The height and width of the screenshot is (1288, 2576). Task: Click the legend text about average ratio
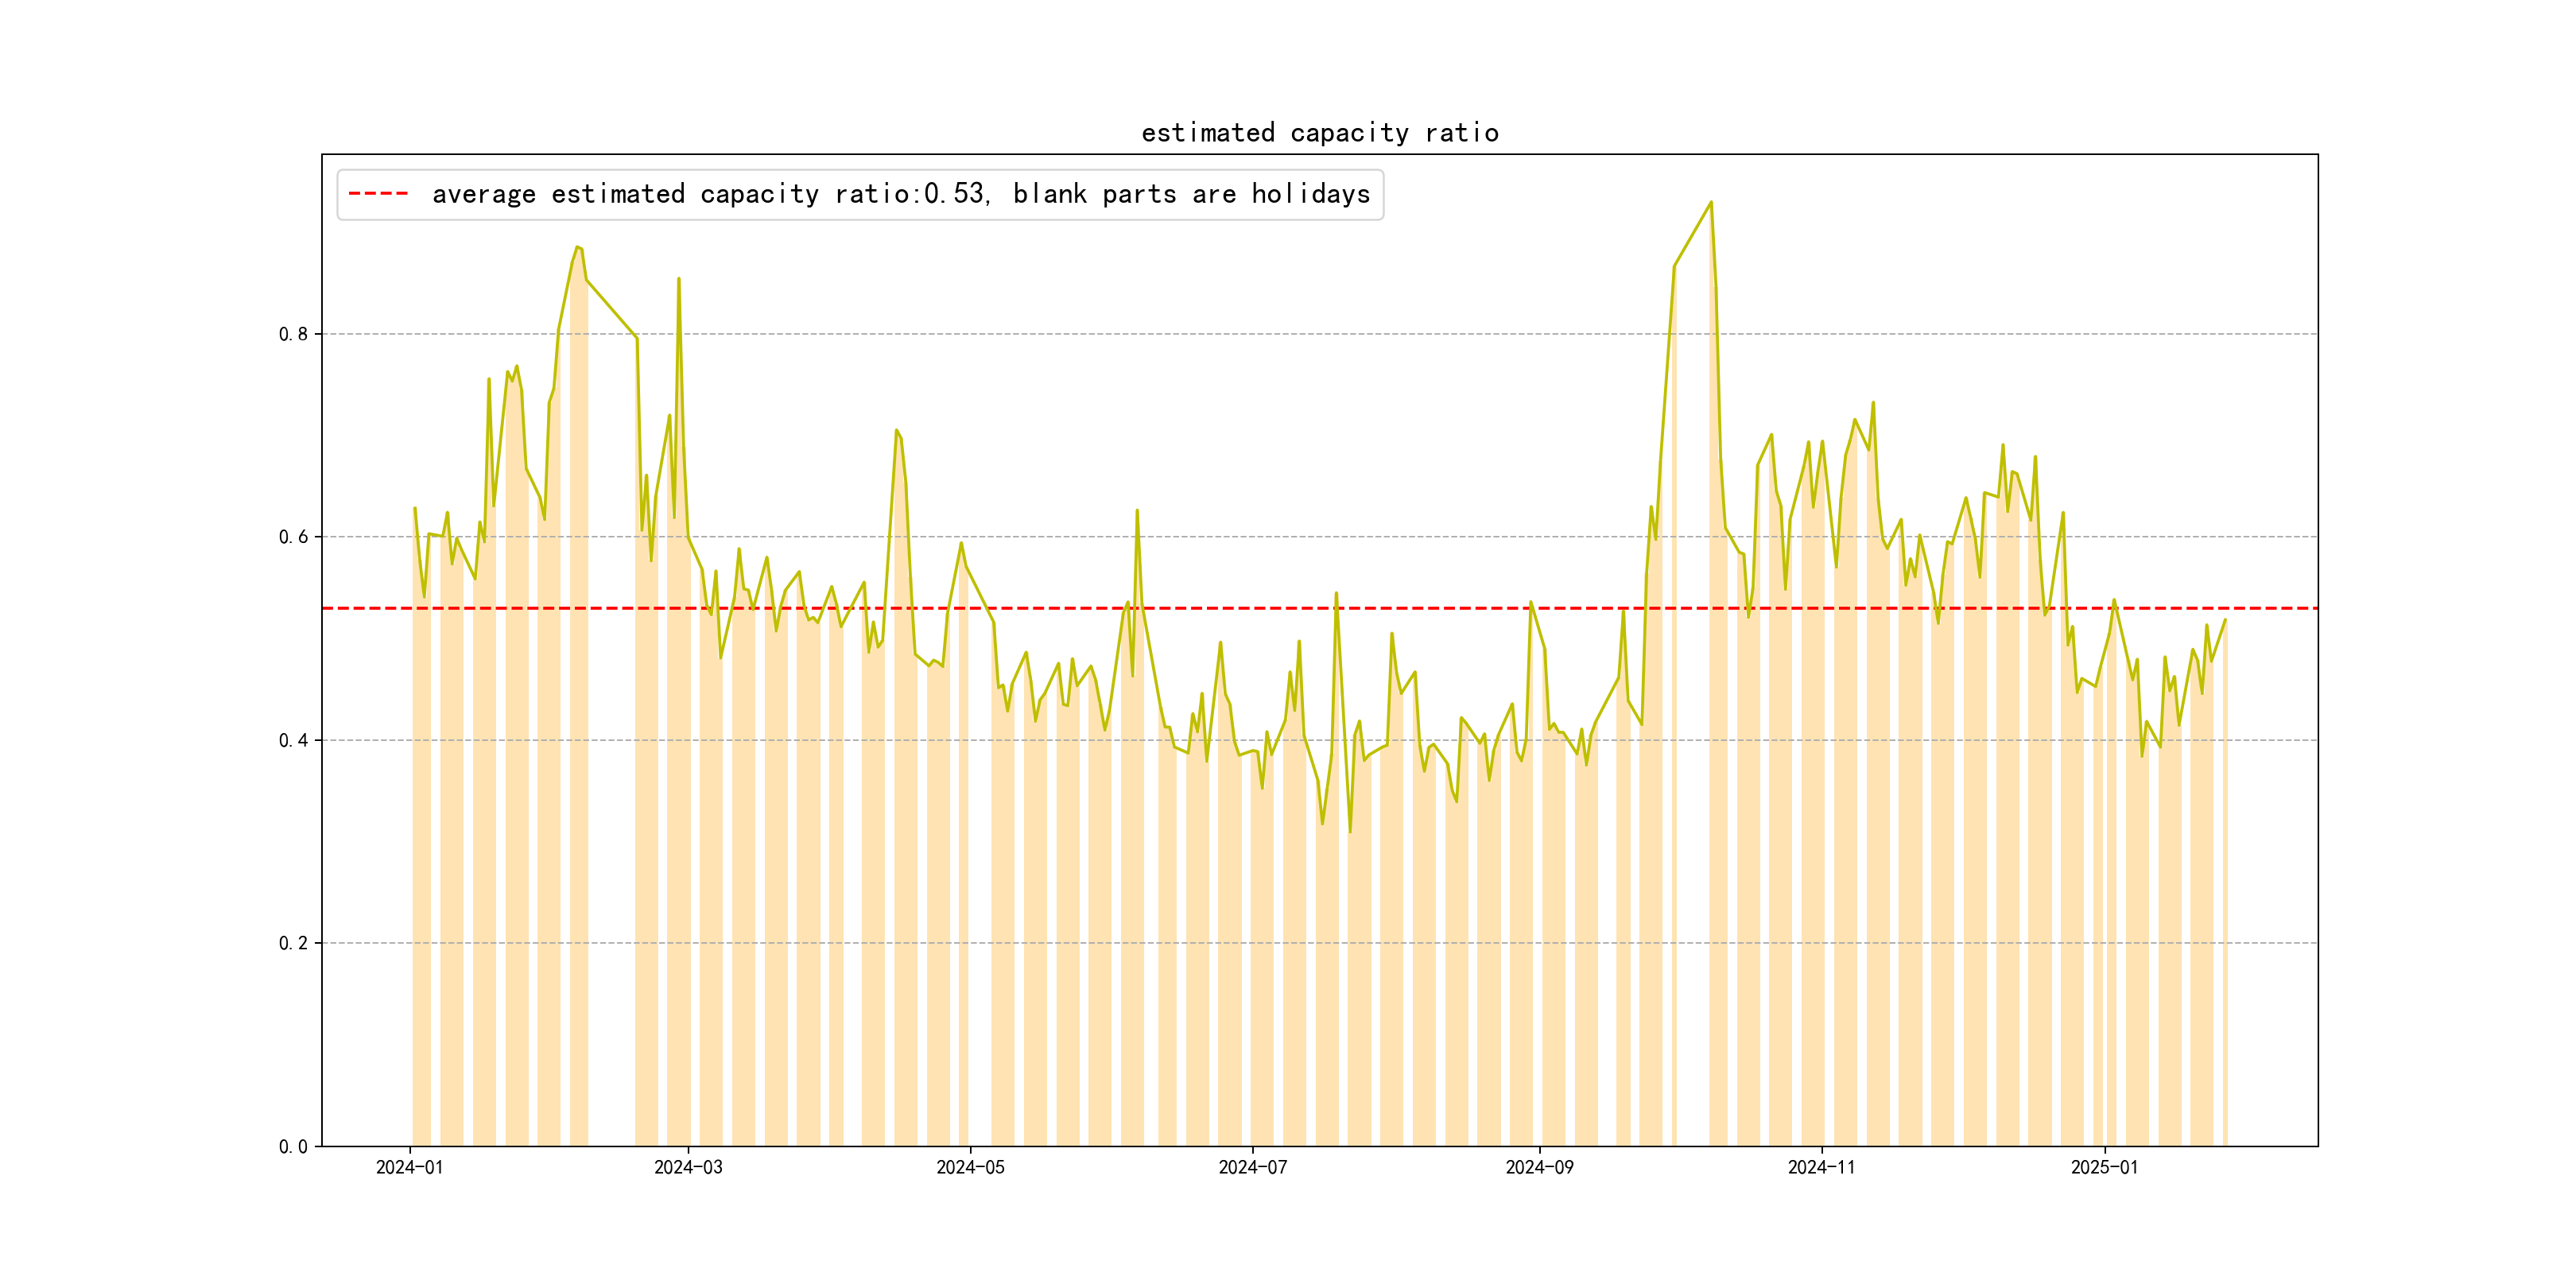coord(900,194)
